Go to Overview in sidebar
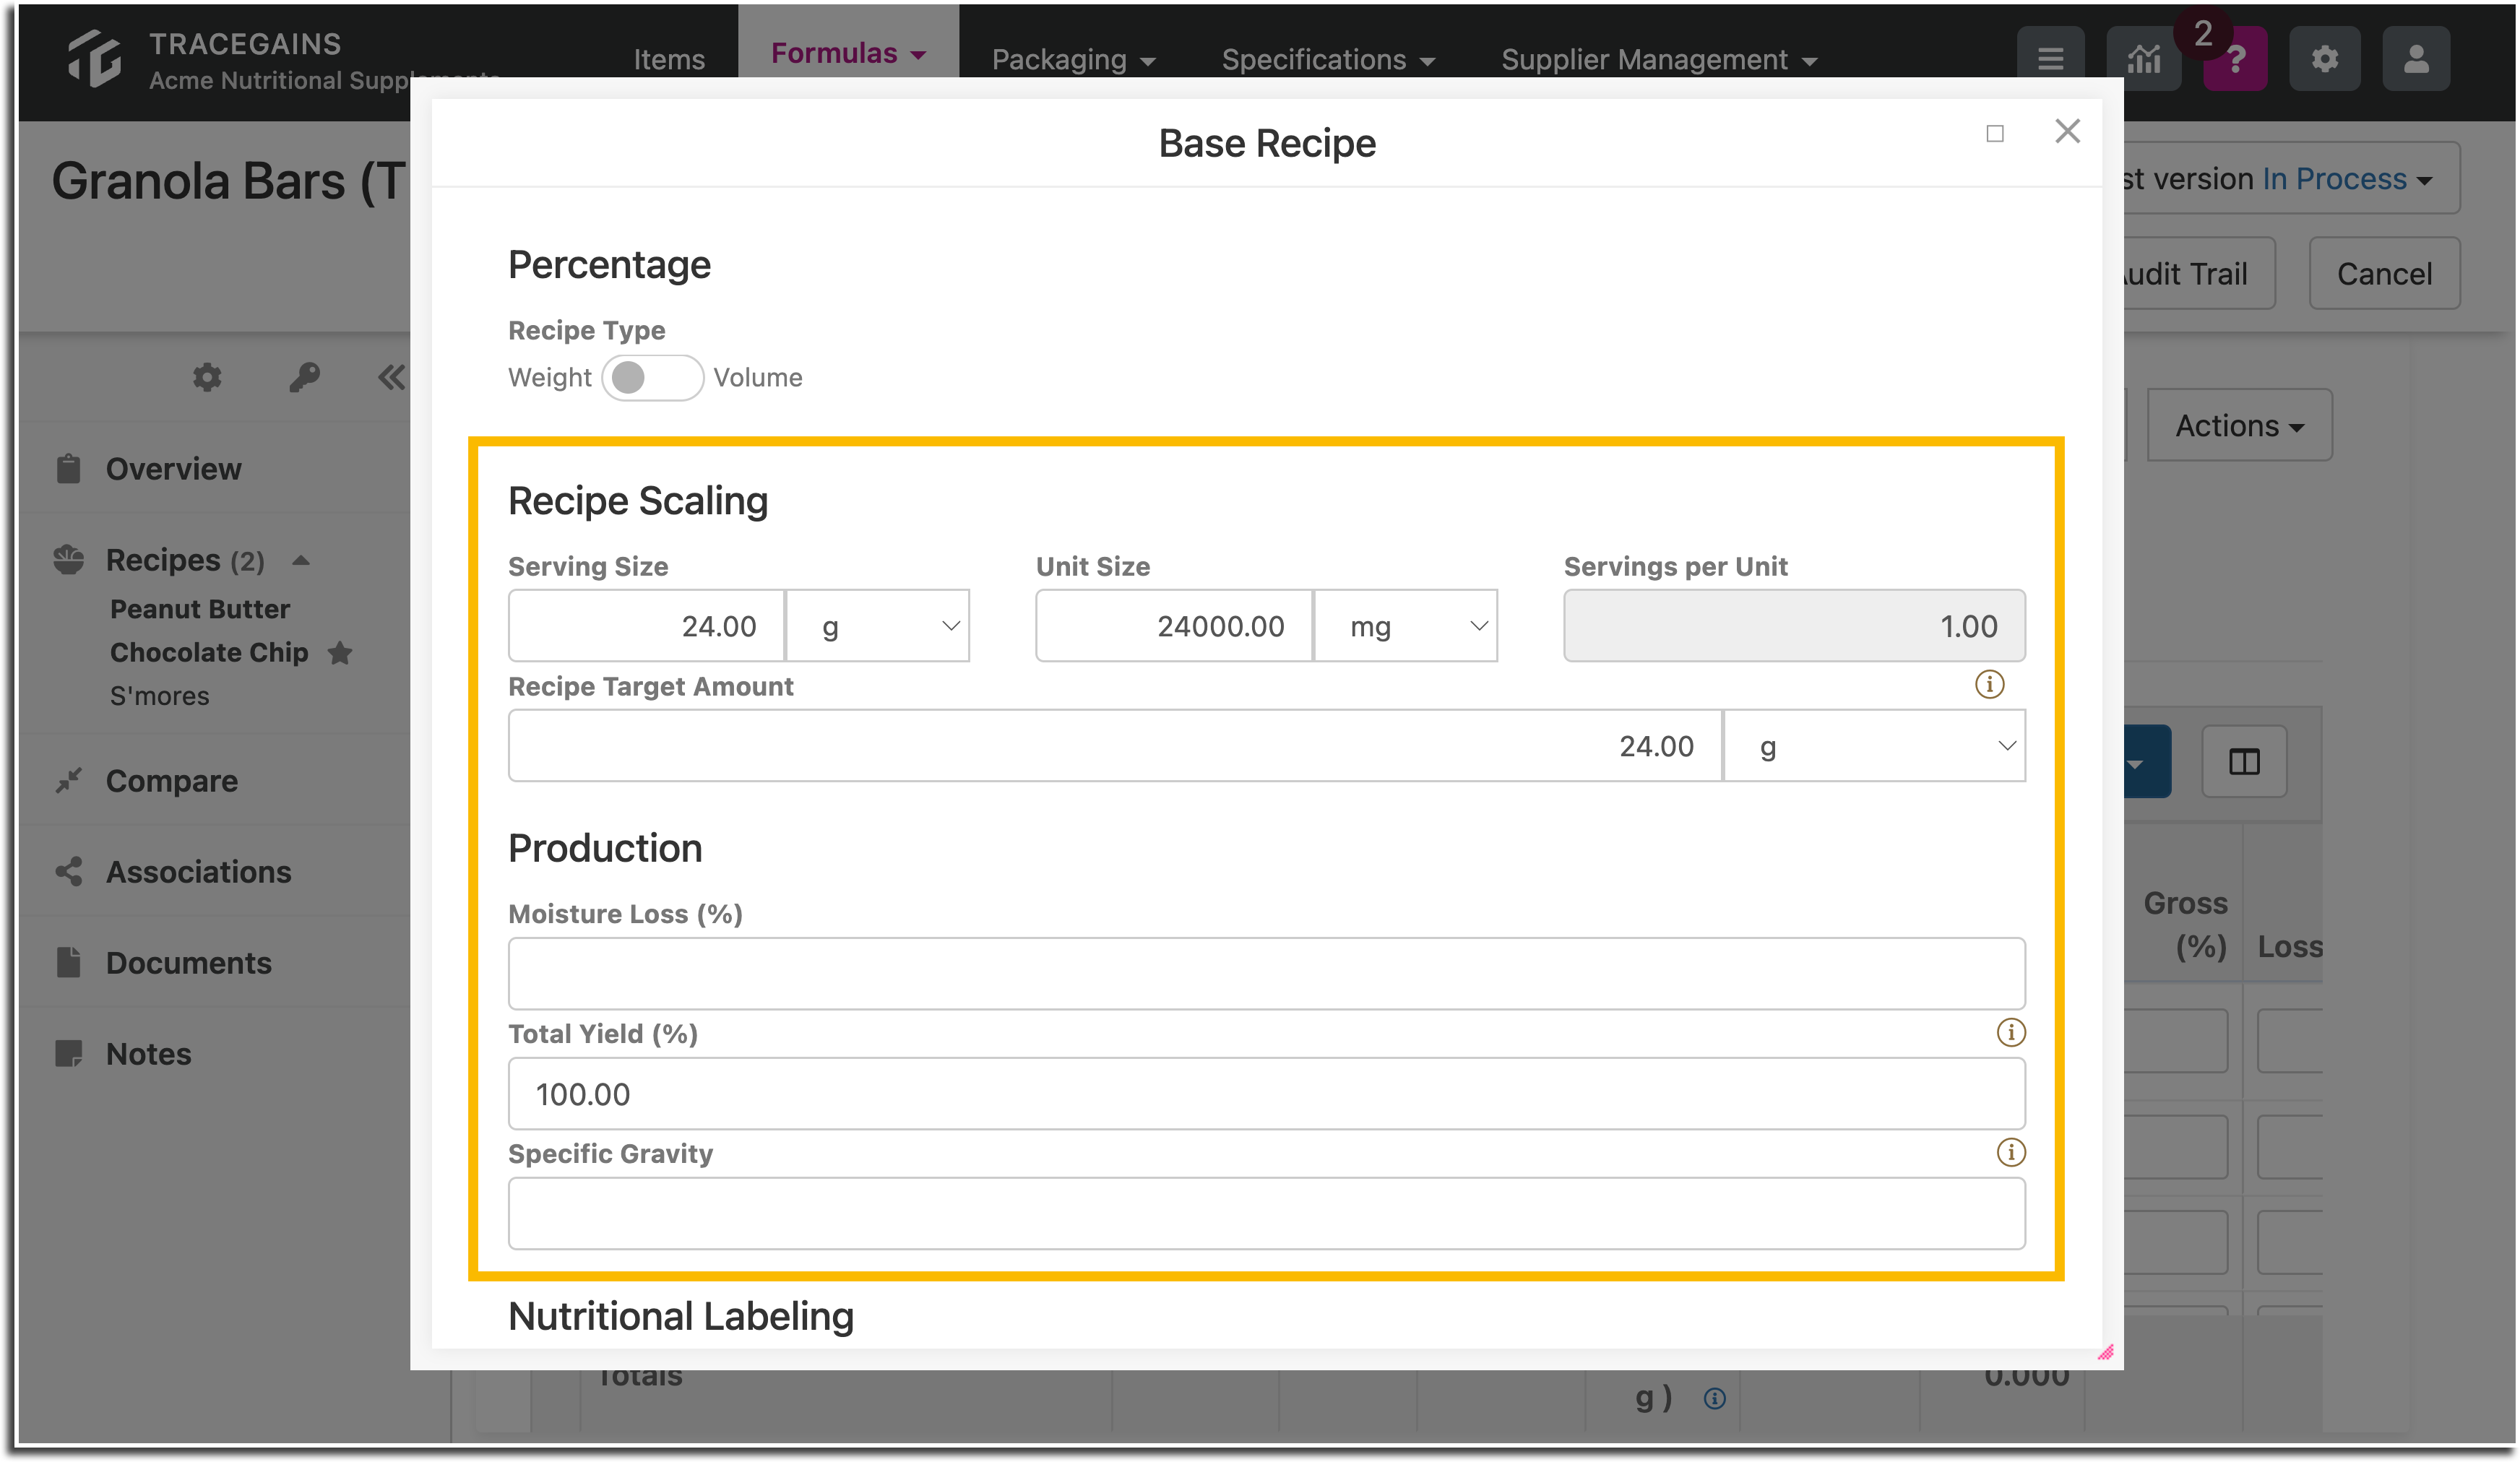Screen dimensions: 2520x1462 click(x=173, y=468)
